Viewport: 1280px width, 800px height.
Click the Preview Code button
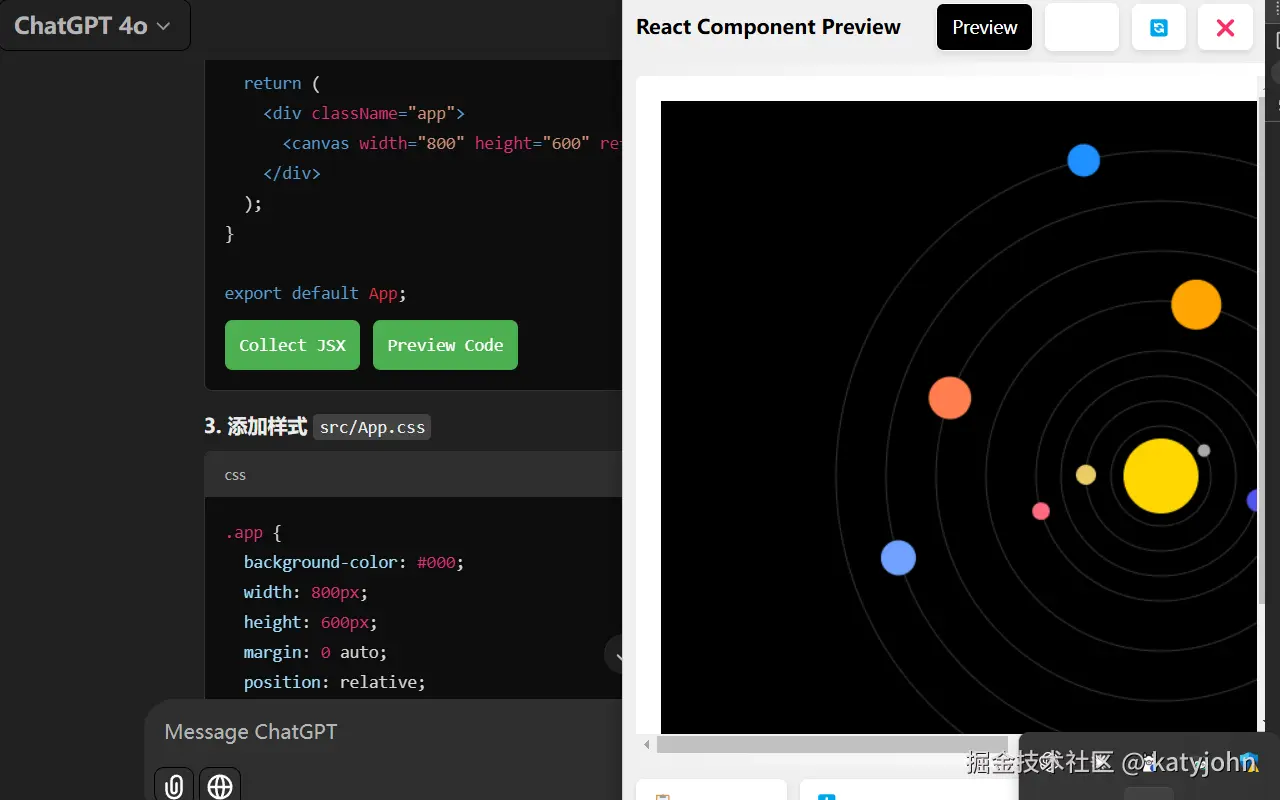click(445, 345)
